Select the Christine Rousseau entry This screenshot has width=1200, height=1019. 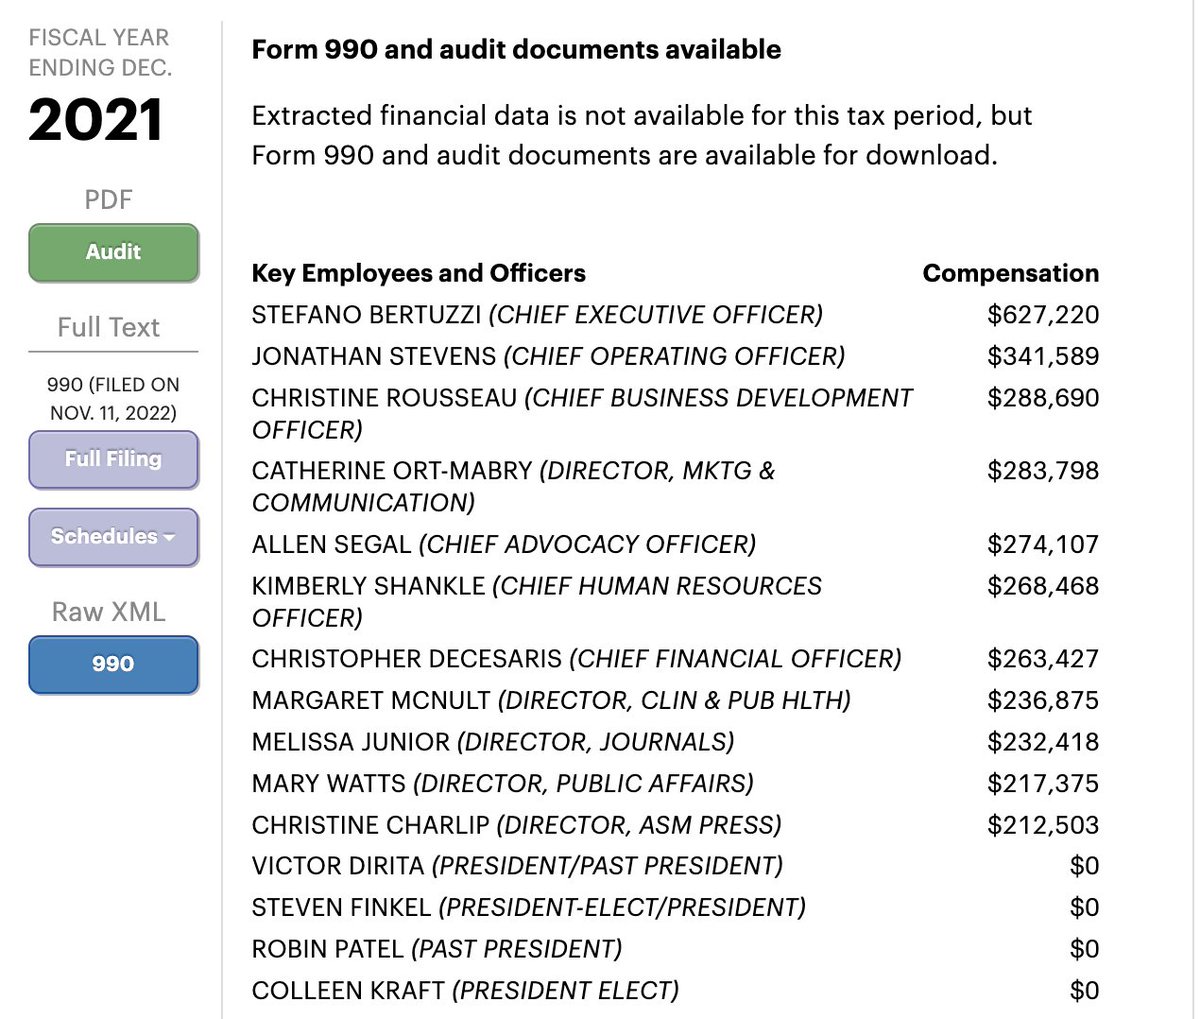[675, 413]
